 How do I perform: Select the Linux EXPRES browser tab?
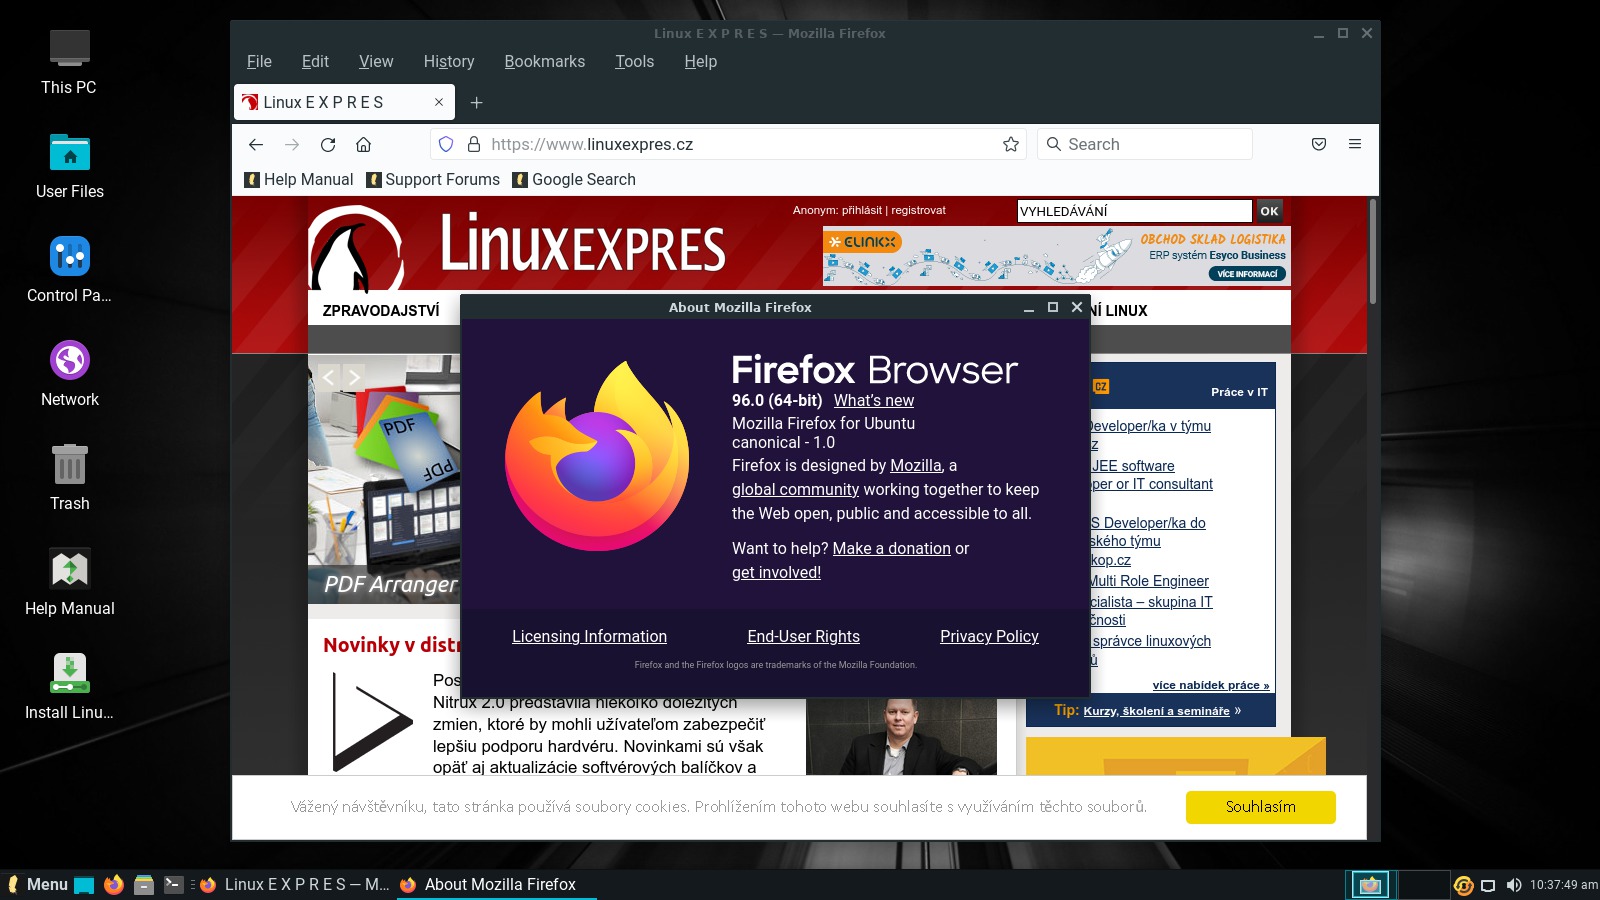tap(344, 102)
